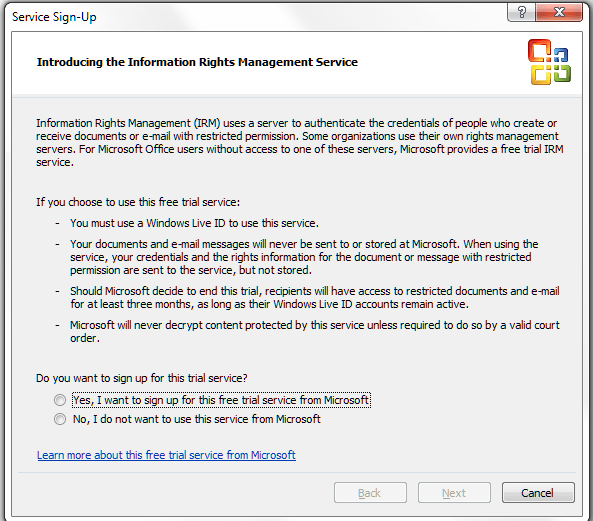This screenshot has height=521, width=593.
Task: Select 'Yes, I want to sign up' radio button
Action: (60, 400)
